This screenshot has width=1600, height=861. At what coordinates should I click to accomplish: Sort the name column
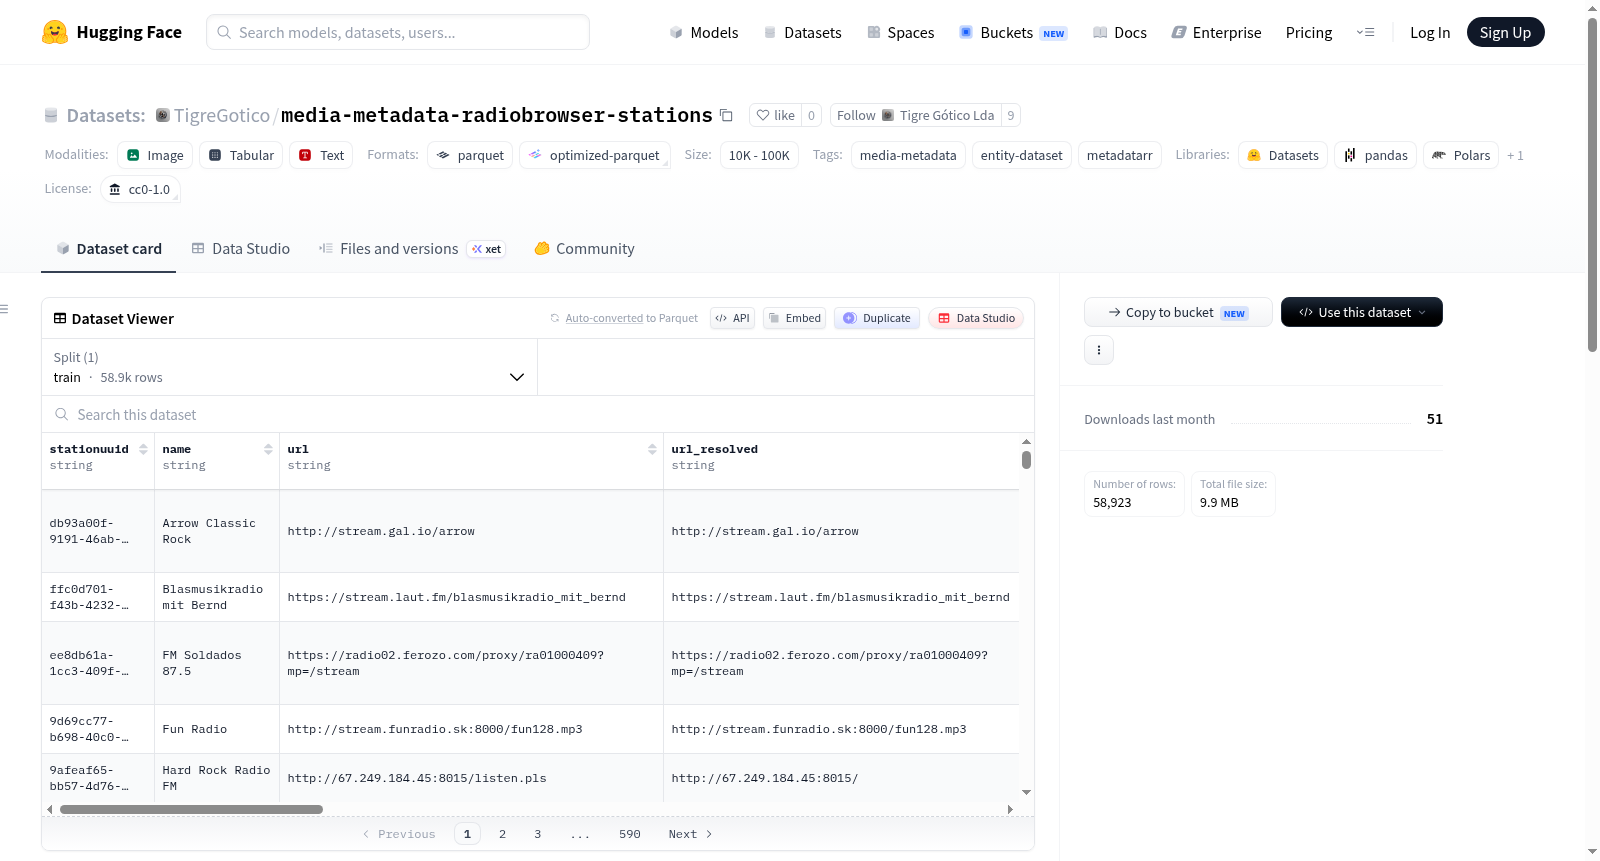[268, 449]
